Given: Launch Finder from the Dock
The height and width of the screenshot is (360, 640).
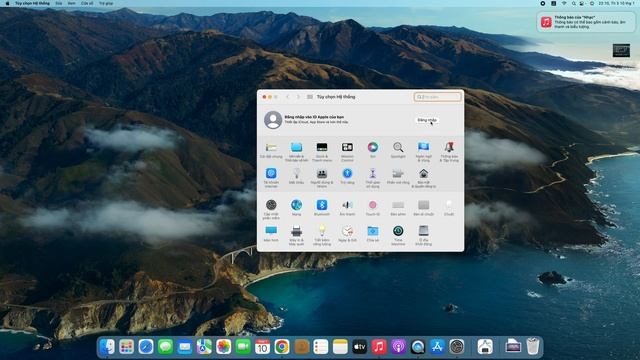Looking at the screenshot, I should tap(107, 347).
